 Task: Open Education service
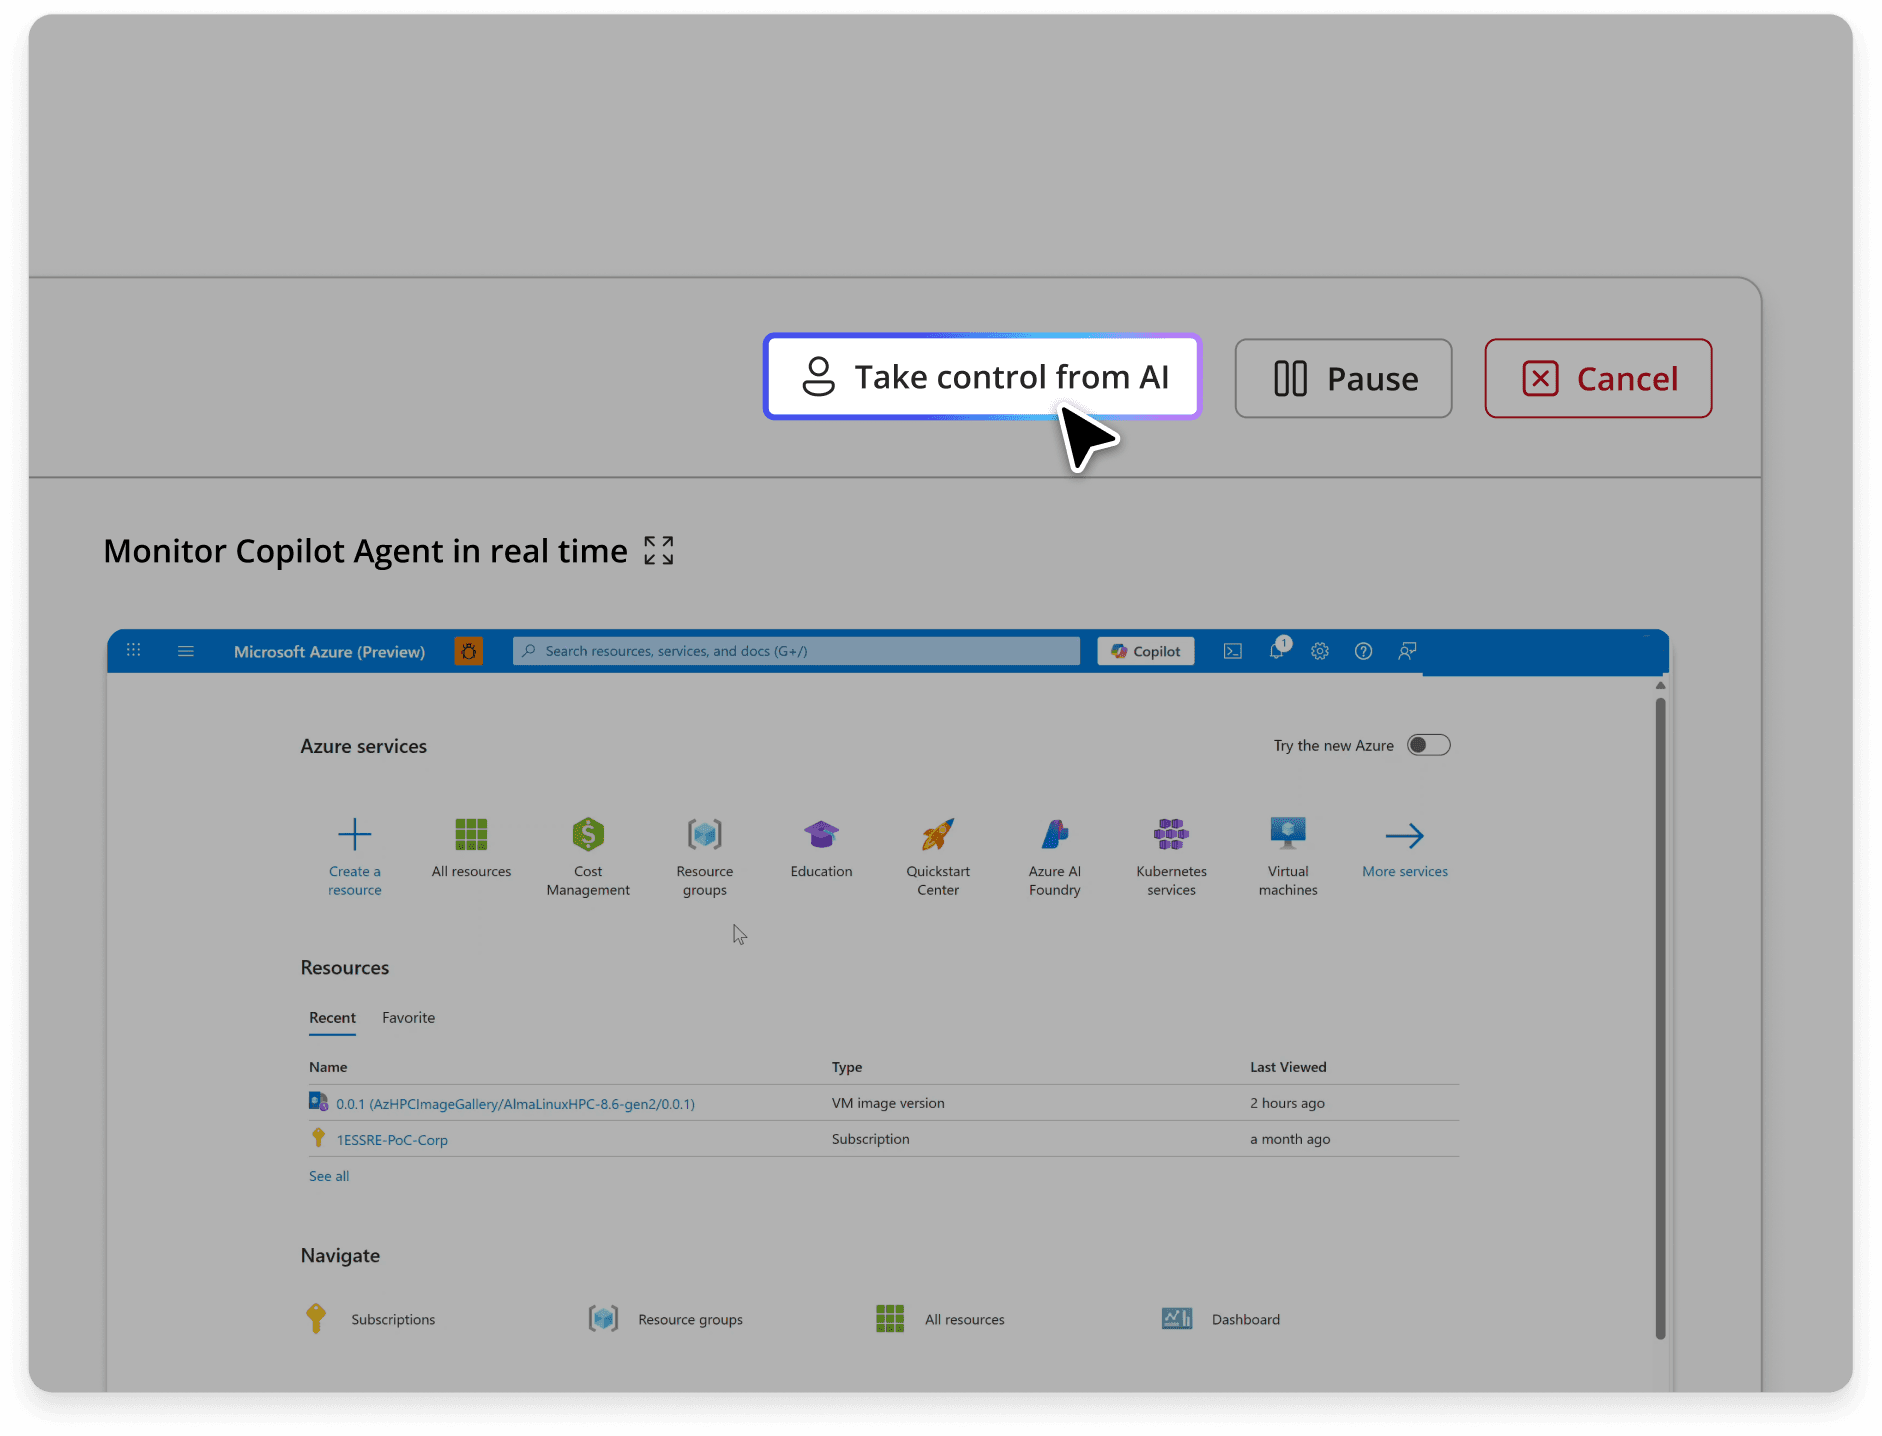point(821,848)
